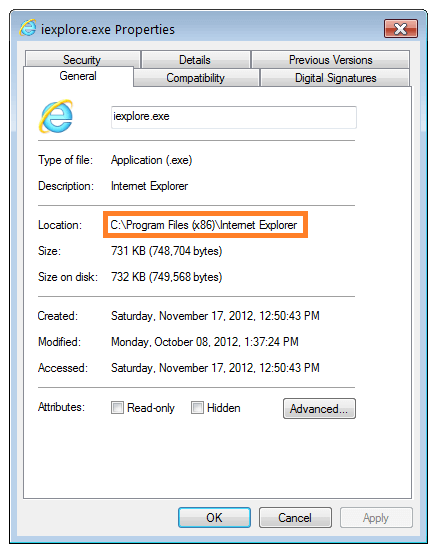Open the Advanced attributes dialog
The image size is (437, 553).
(x=319, y=408)
